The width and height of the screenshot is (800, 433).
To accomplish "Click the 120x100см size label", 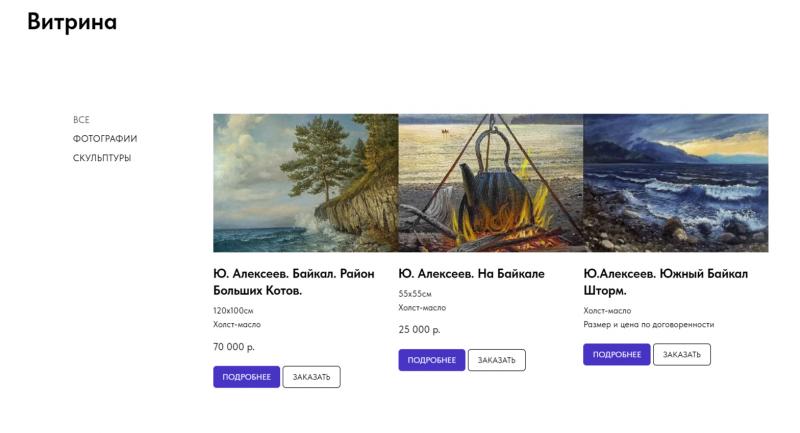I will point(233,311).
